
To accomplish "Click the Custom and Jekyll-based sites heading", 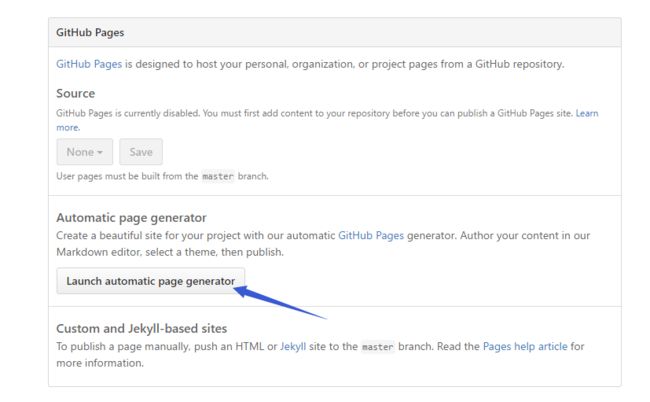I will 141,328.
